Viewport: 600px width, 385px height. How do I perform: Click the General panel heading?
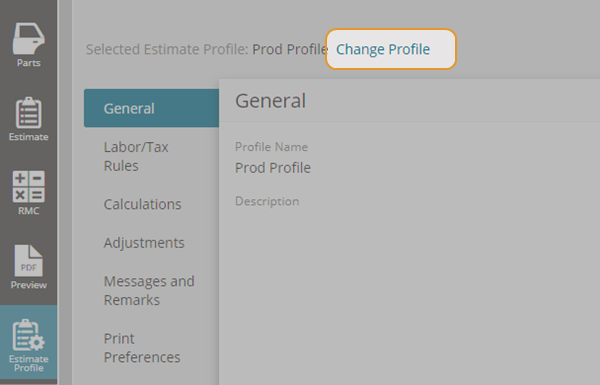point(271,101)
